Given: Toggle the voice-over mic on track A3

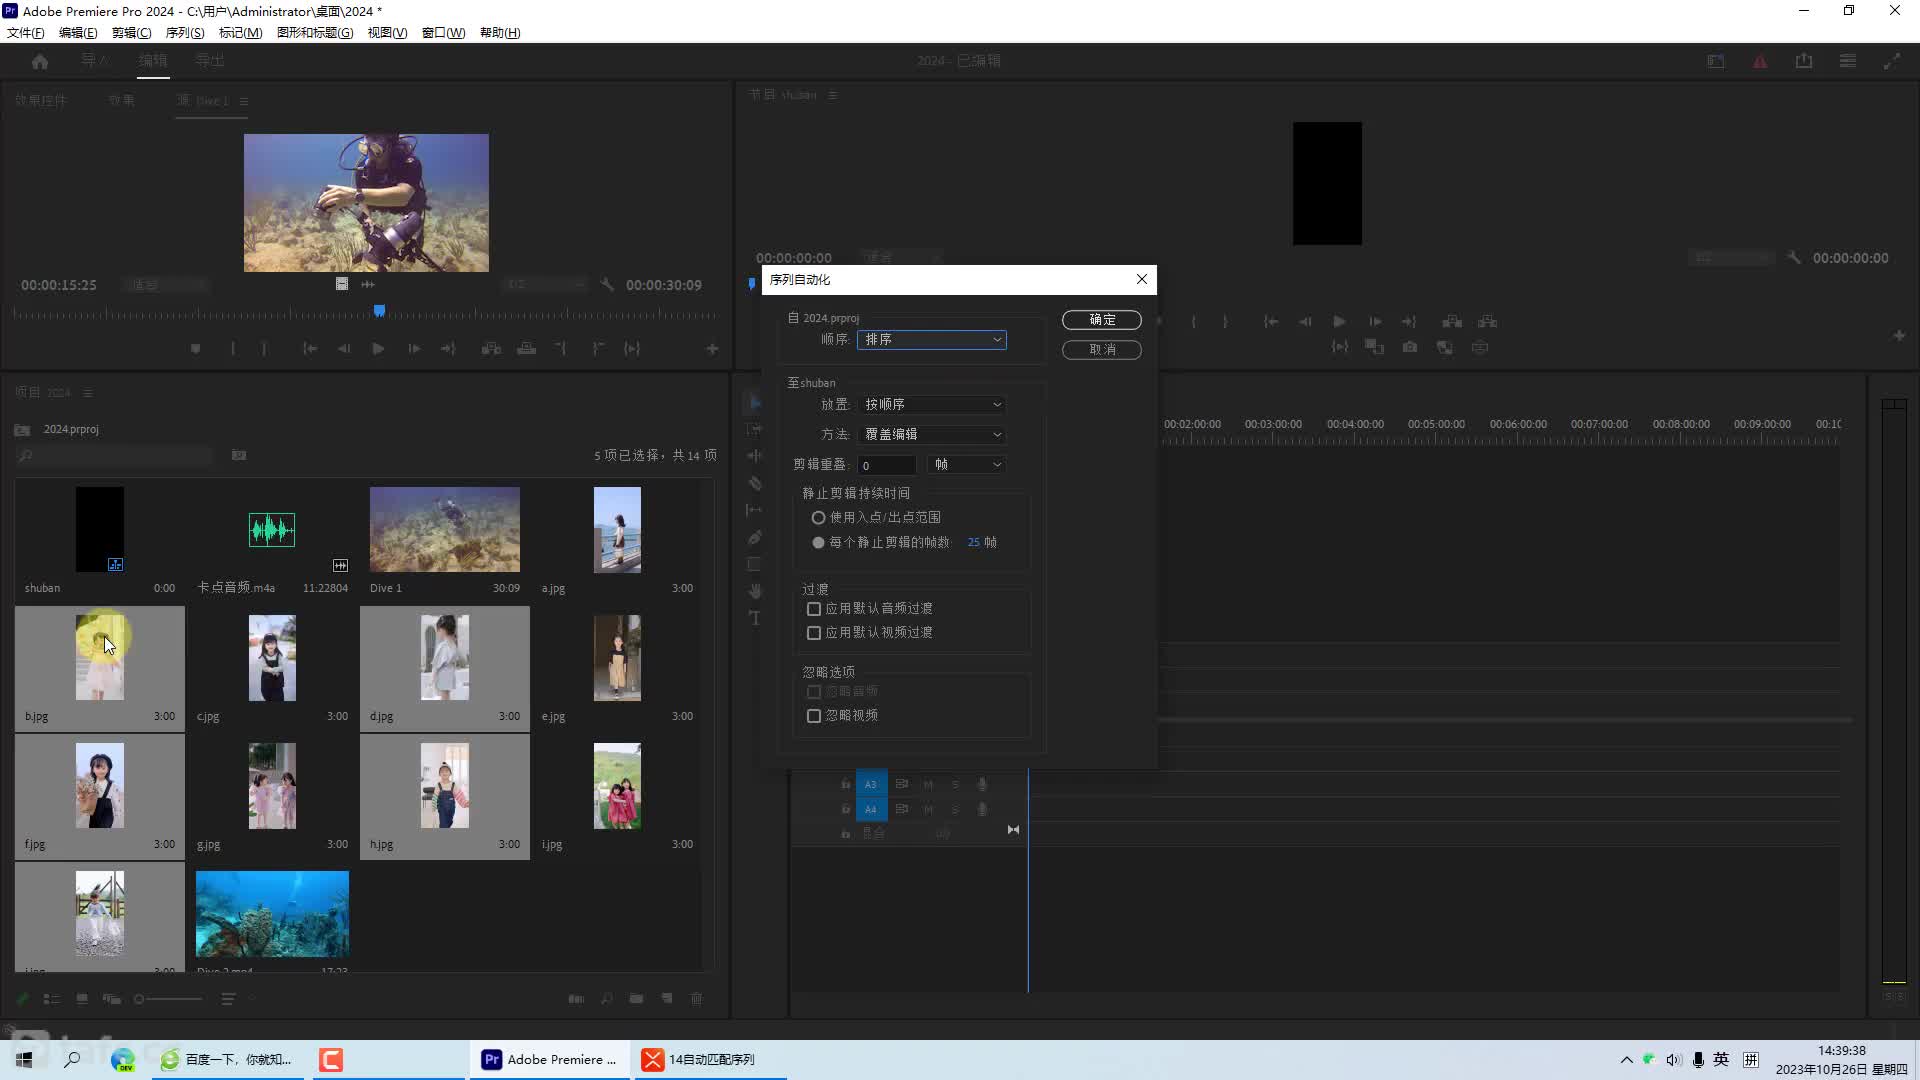Looking at the screenshot, I should coord(982,784).
